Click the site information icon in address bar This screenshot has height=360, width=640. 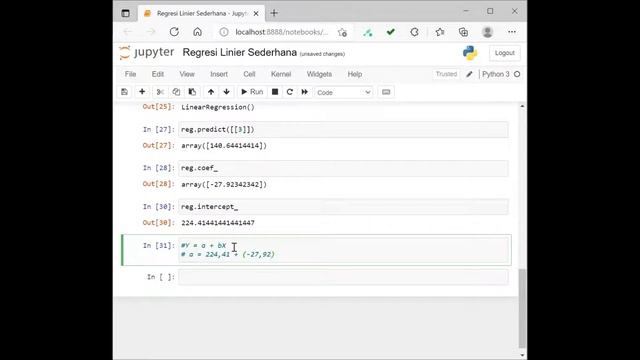pyautogui.click(x=224, y=32)
